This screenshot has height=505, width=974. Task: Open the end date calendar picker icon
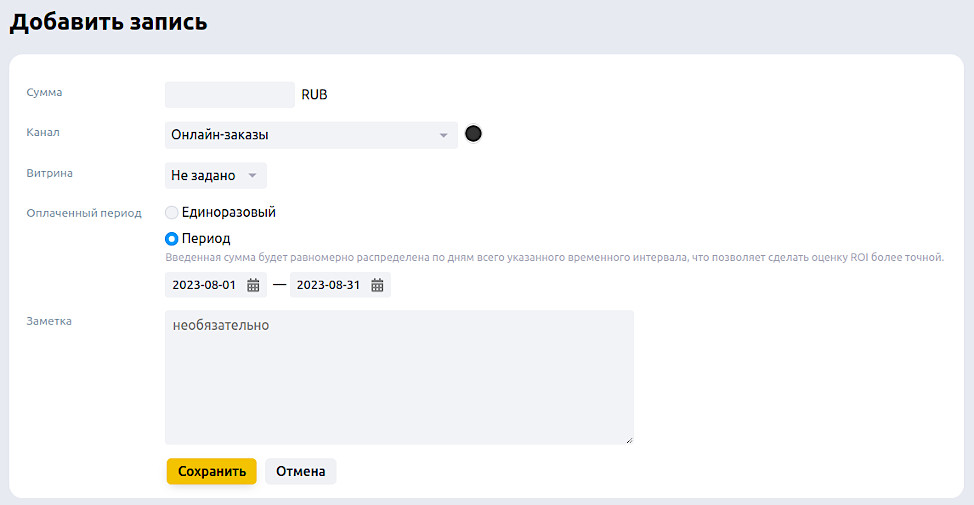tap(378, 285)
